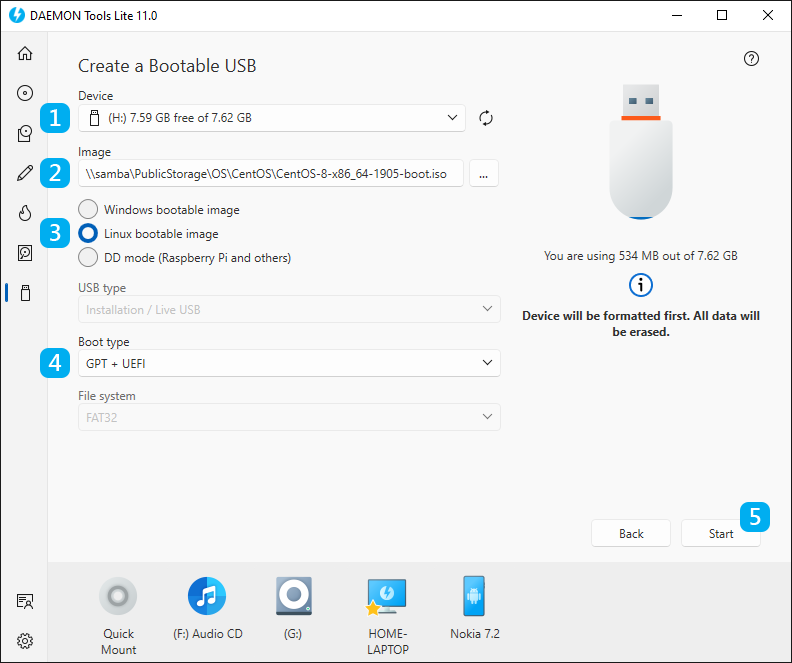Screen dimensions: 792x663
Task: Expand the USB type dropdown
Action: point(289,309)
